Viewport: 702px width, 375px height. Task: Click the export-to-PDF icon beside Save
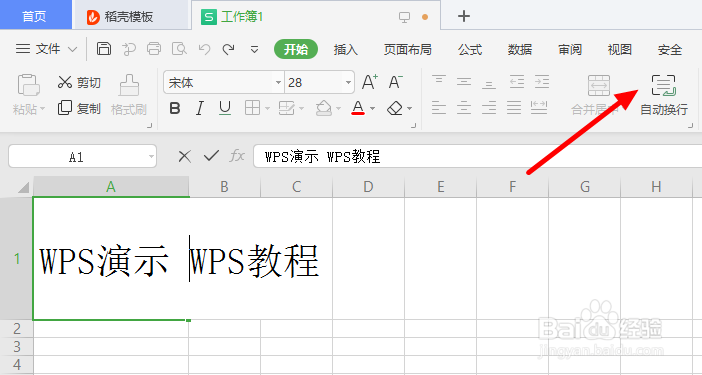[129, 49]
